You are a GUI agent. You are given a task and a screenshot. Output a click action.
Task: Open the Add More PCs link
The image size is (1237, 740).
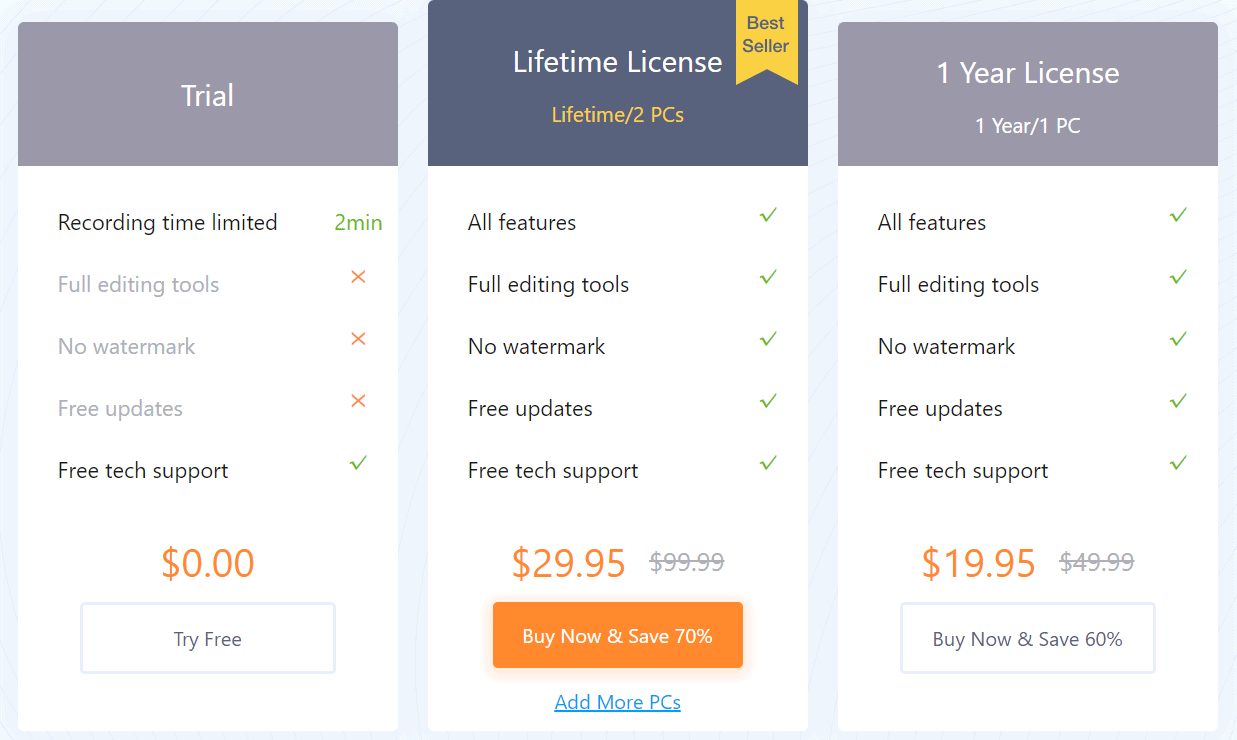pos(617,702)
